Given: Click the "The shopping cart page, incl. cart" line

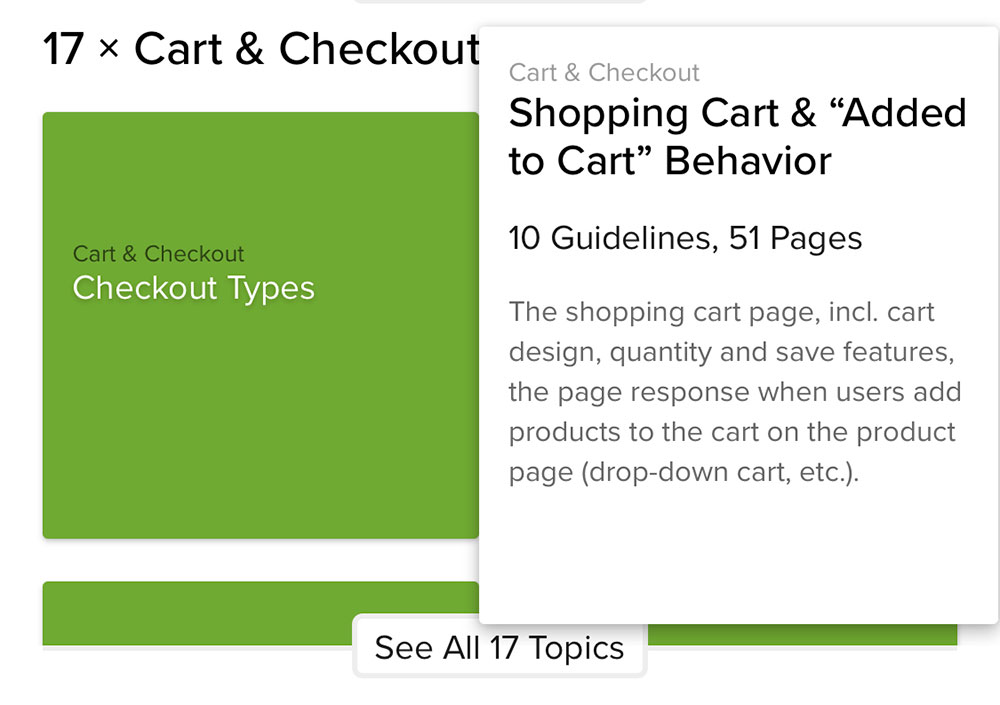Looking at the screenshot, I should click(x=721, y=312).
